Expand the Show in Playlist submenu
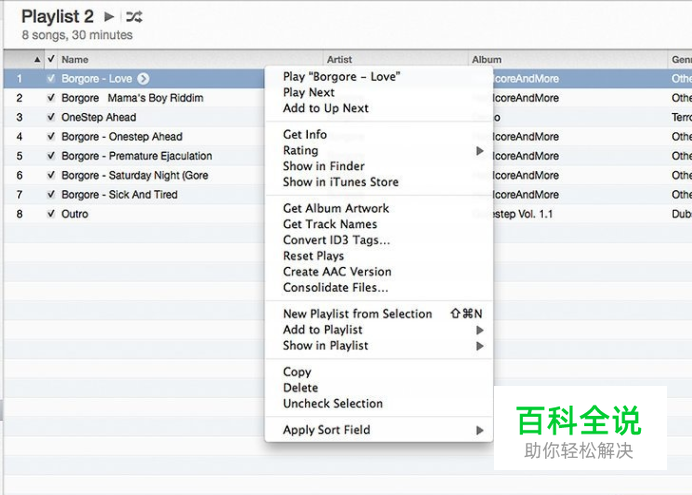The height and width of the screenshot is (495, 692). [x=480, y=346]
